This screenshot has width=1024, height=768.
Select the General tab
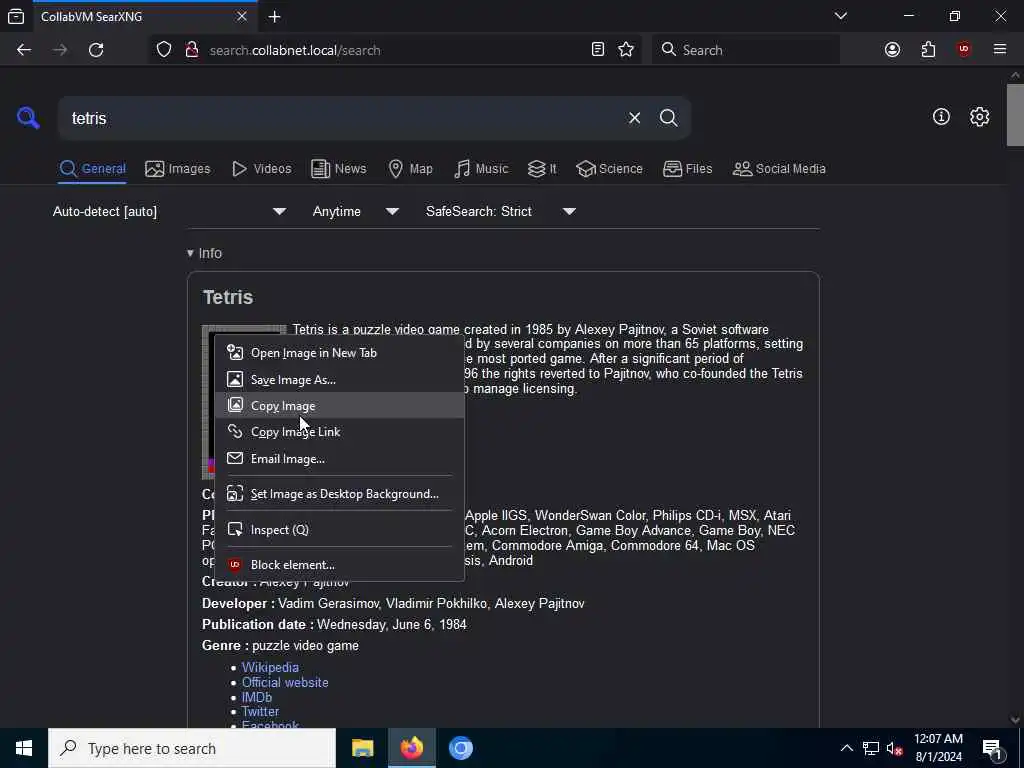pos(92,168)
